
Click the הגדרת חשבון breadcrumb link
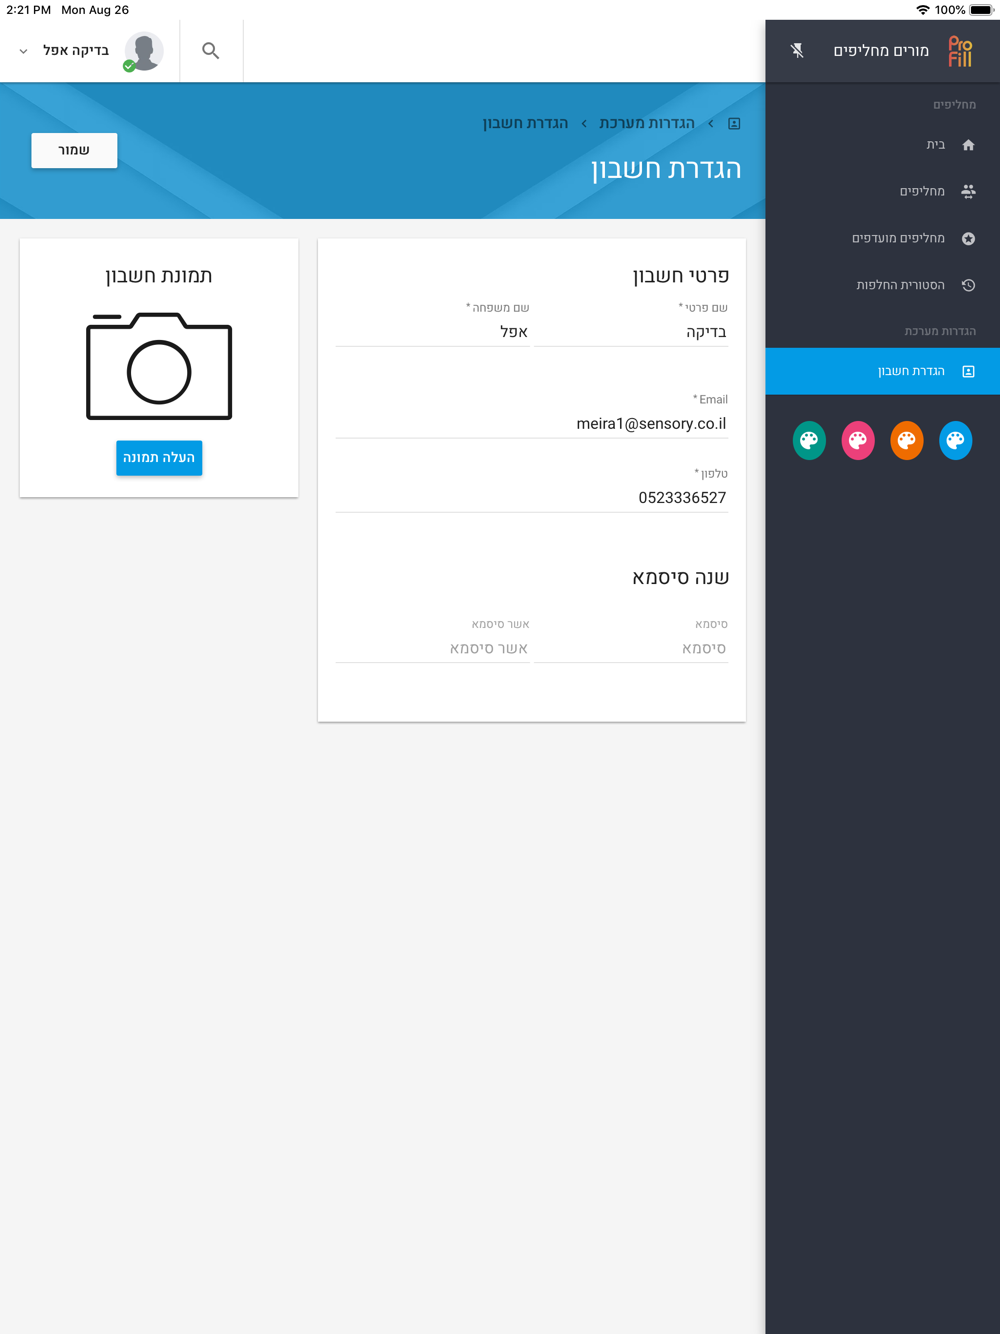tap(525, 123)
